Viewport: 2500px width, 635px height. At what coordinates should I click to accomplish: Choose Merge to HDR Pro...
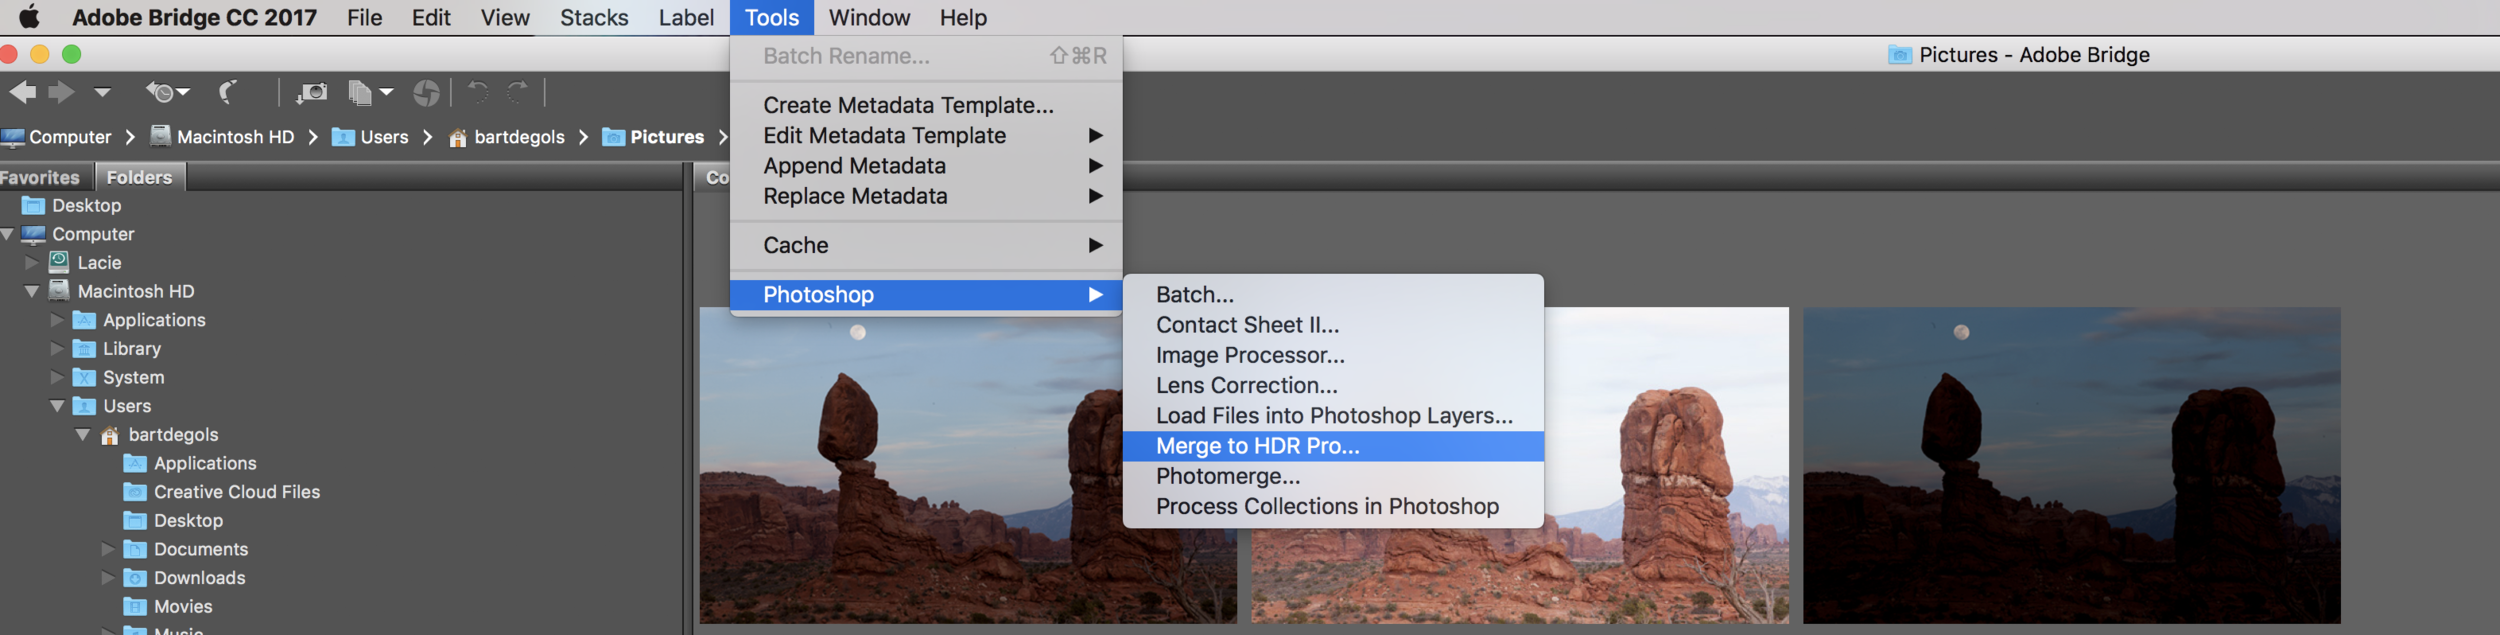[x=1333, y=446]
